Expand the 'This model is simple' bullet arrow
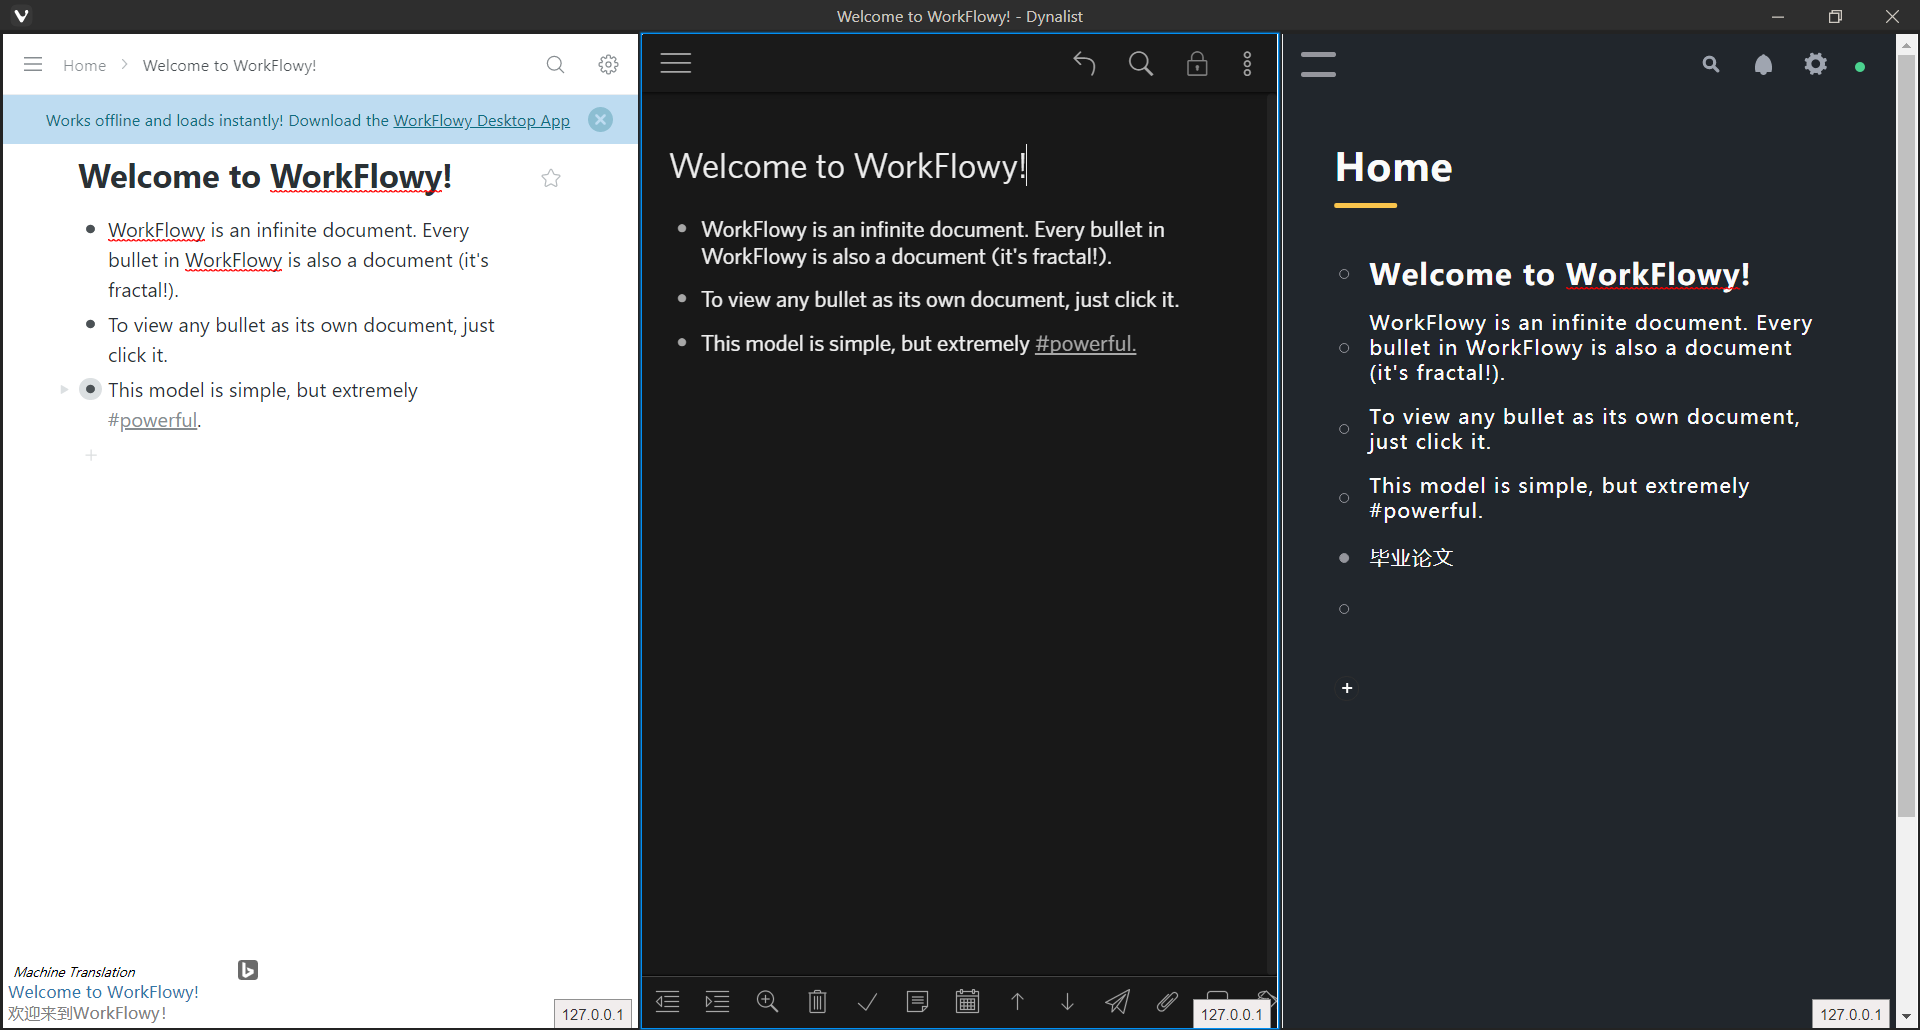Image resolution: width=1920 pixels, height=1030 pixels. click(x=64, y=389)
